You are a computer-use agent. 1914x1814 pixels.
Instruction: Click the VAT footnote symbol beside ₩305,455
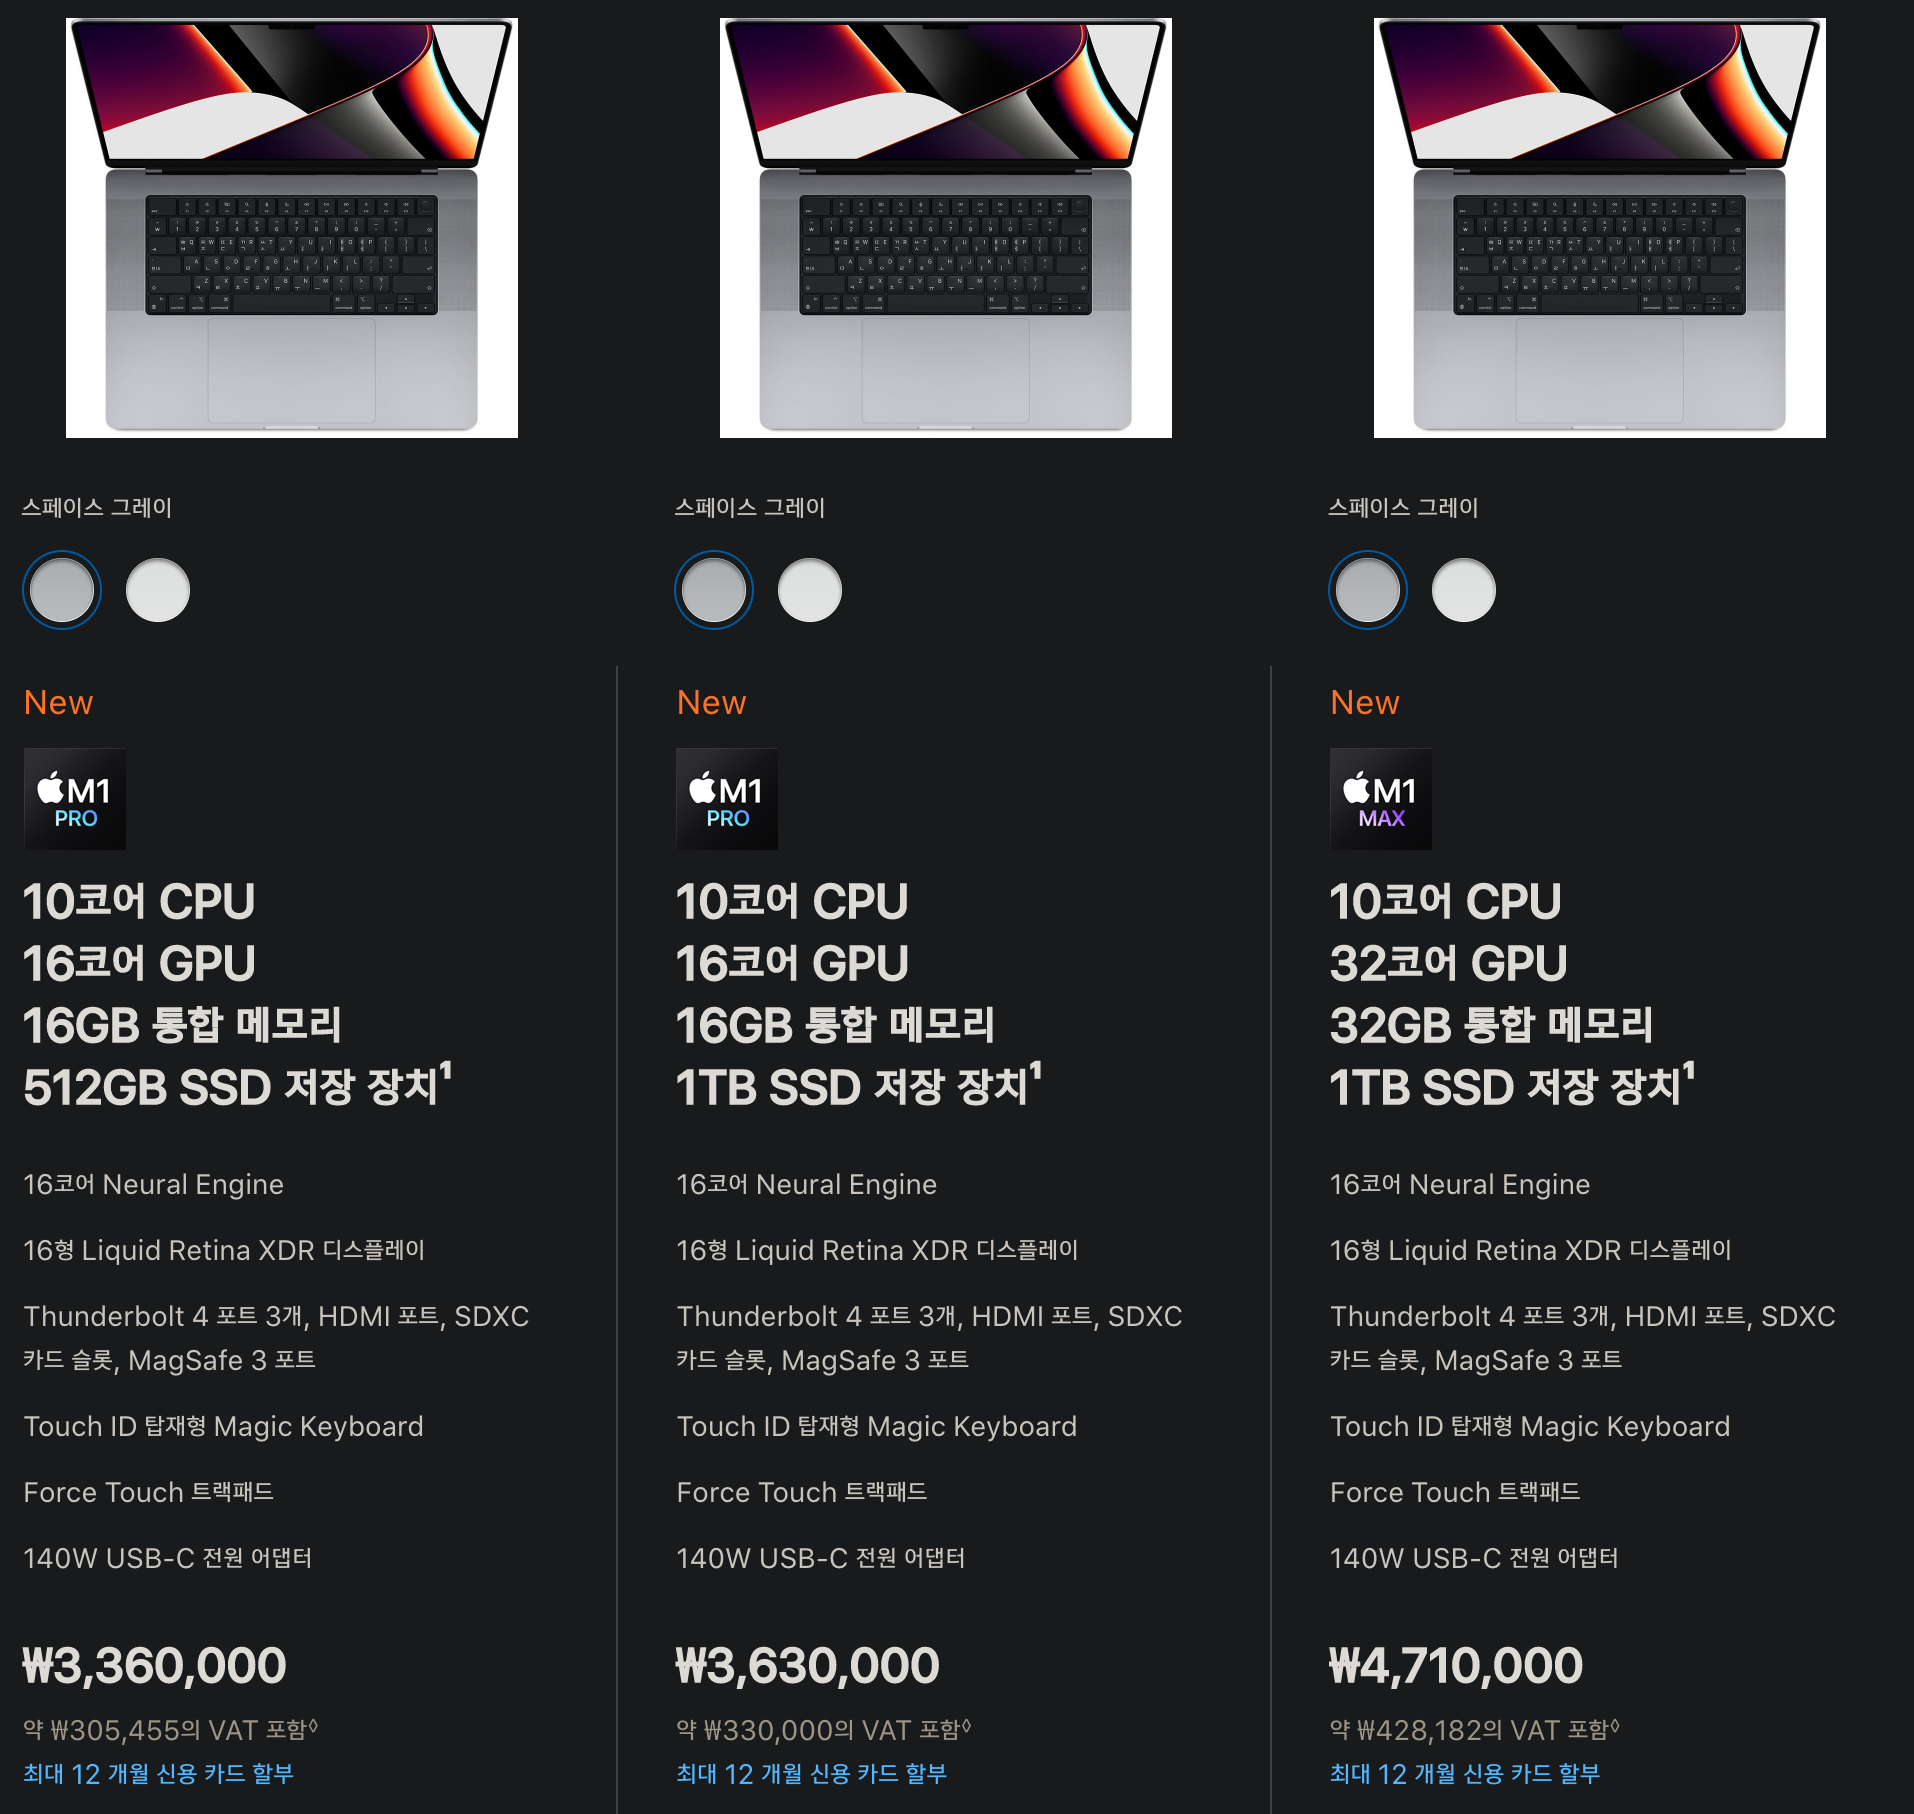(313, 1725)
